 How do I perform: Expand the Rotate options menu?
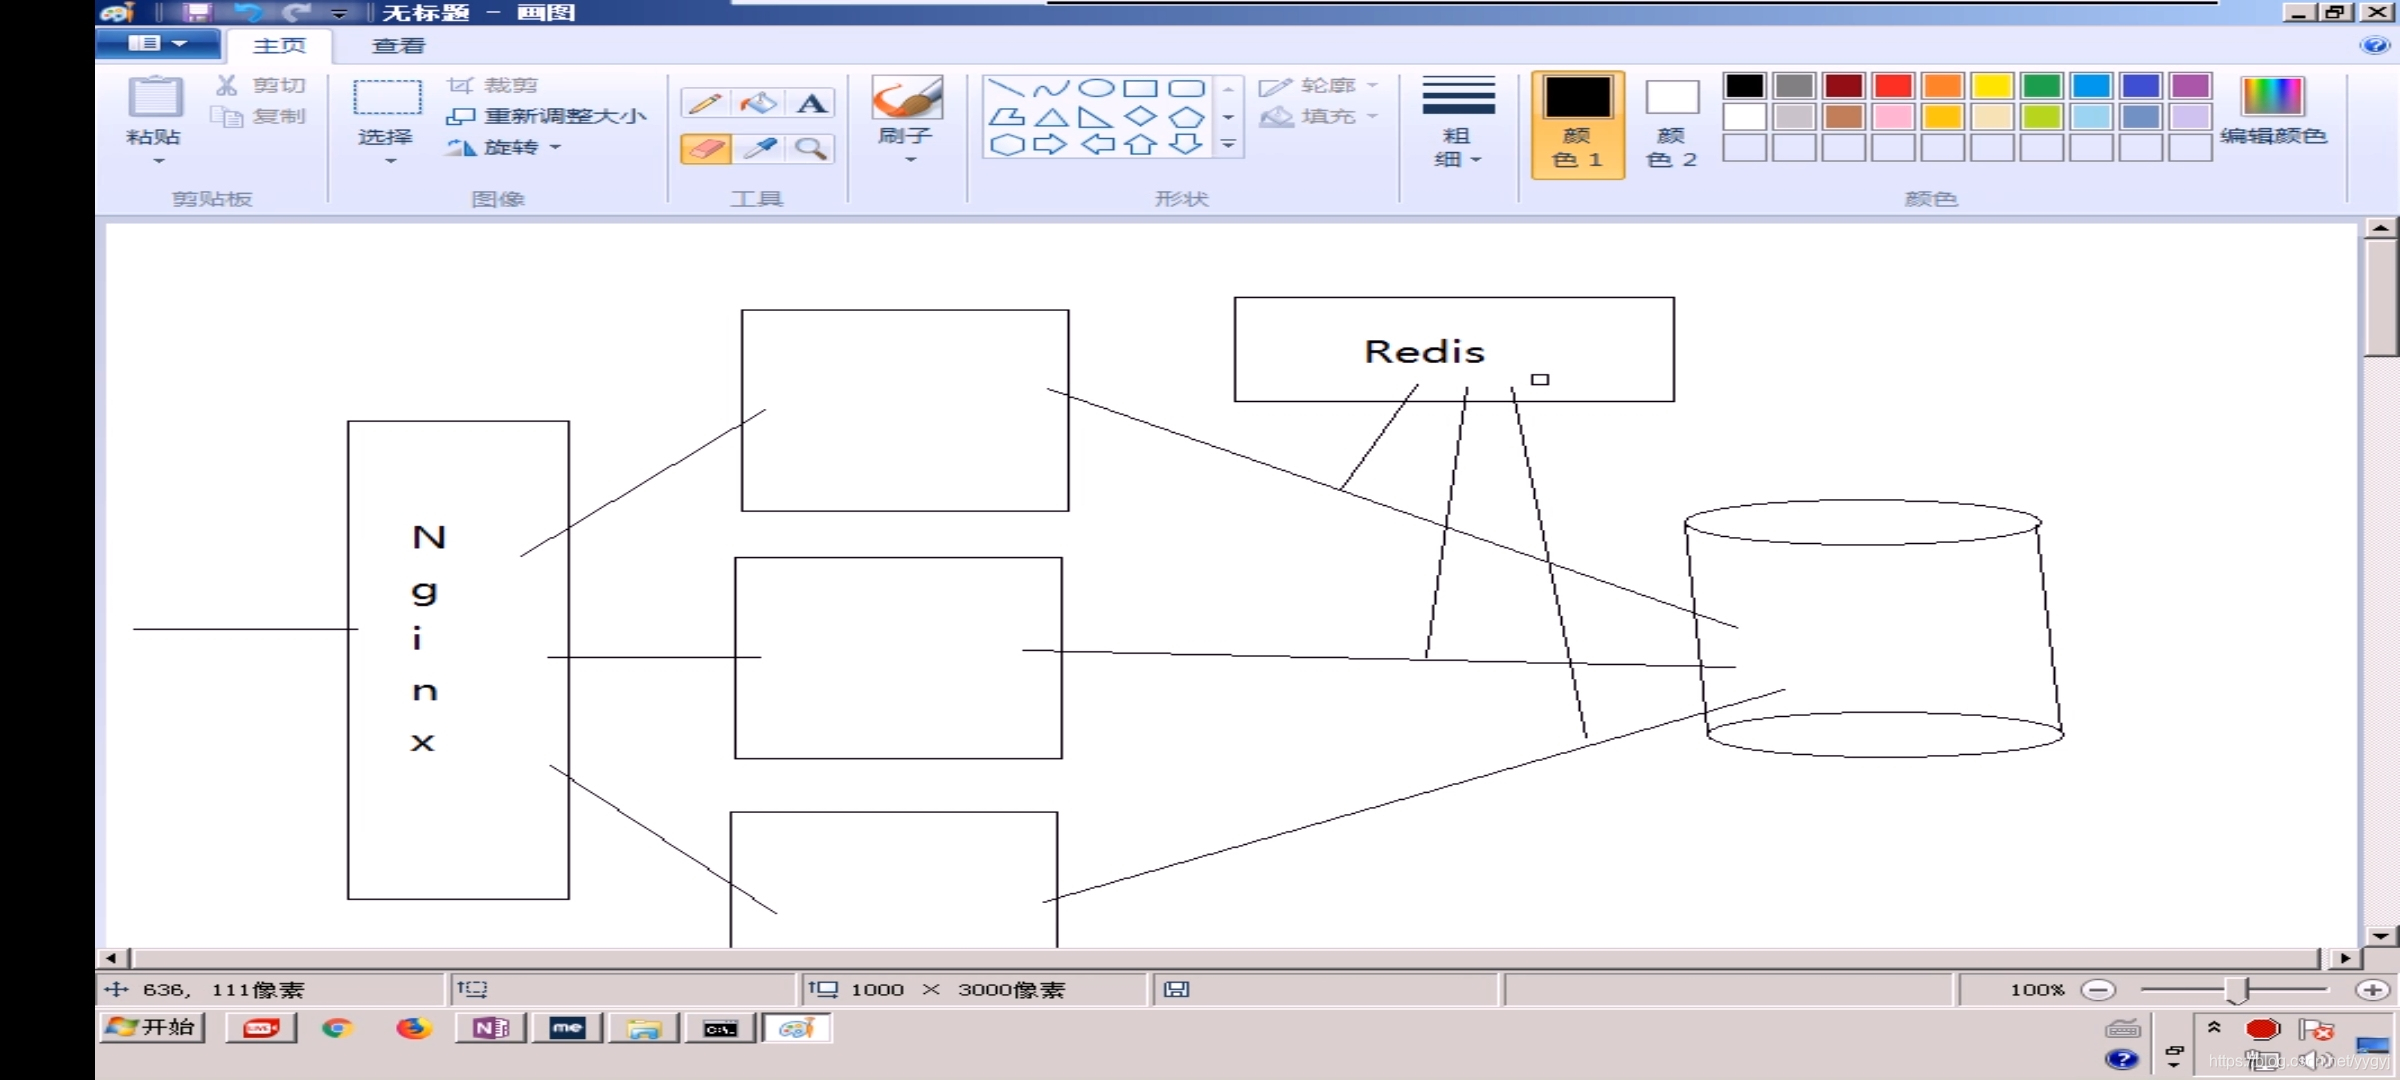click(x=556, y=148)
